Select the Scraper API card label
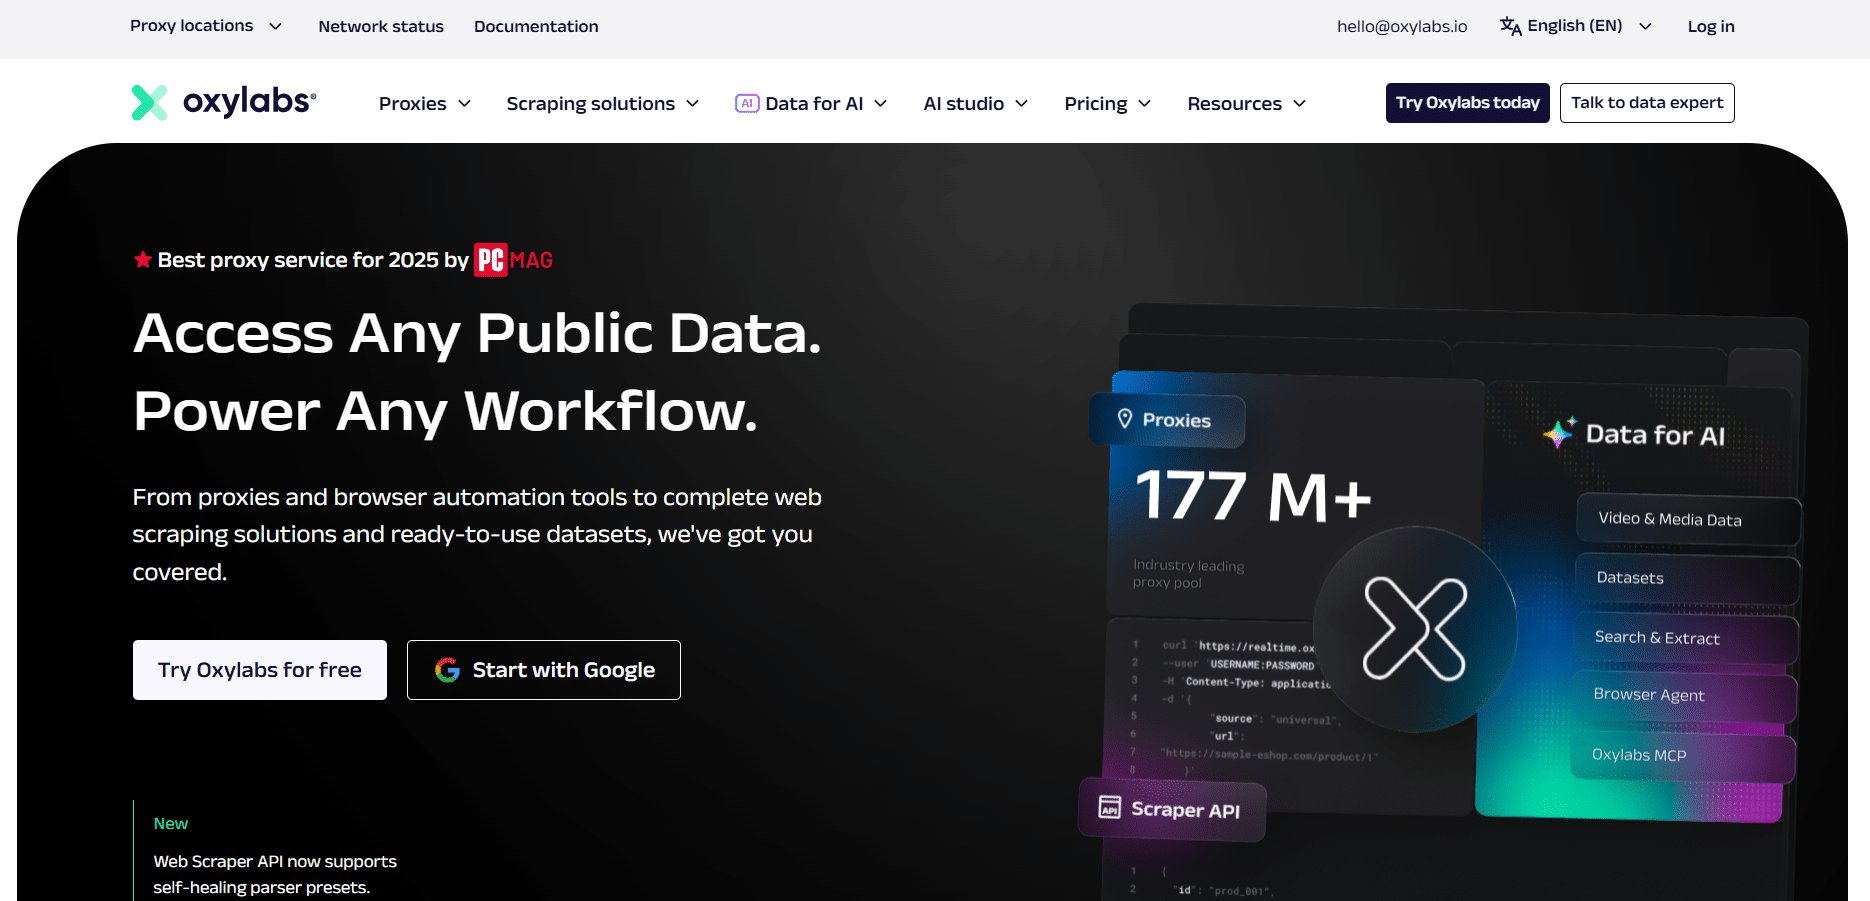1870x901 pixels. click(1172, 809)
